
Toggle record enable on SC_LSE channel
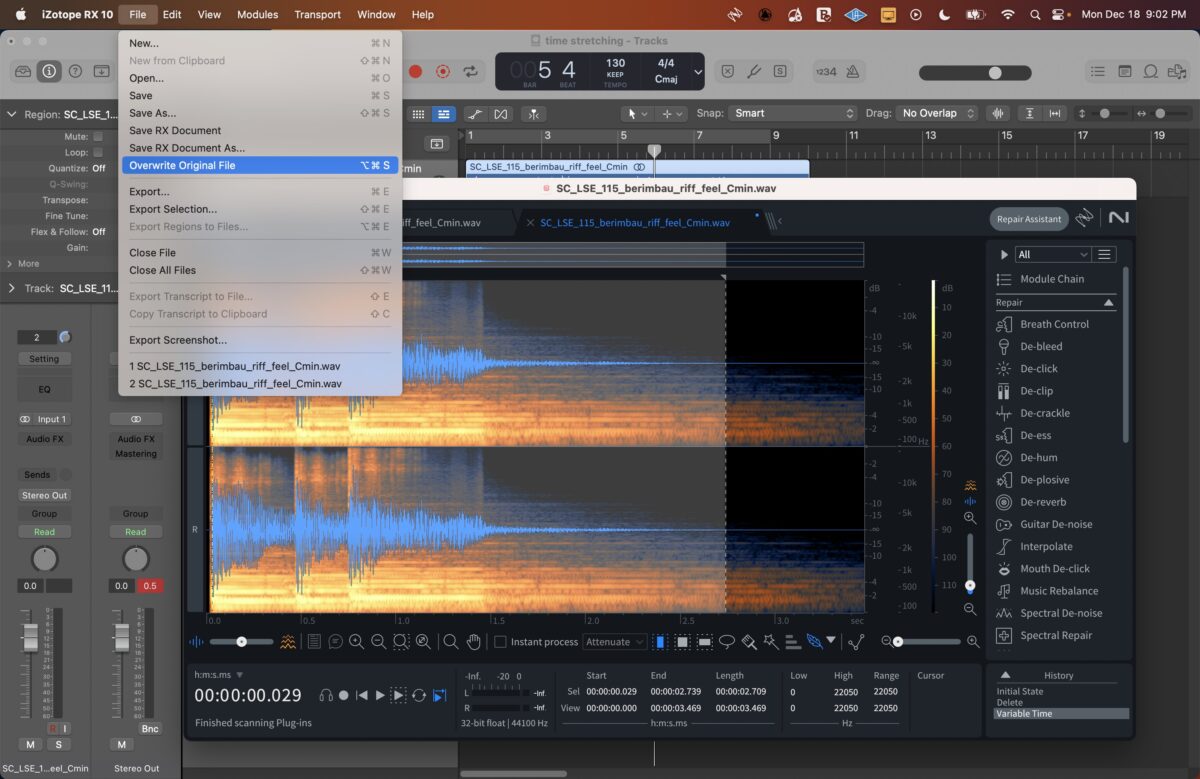[x=53, y=728]
